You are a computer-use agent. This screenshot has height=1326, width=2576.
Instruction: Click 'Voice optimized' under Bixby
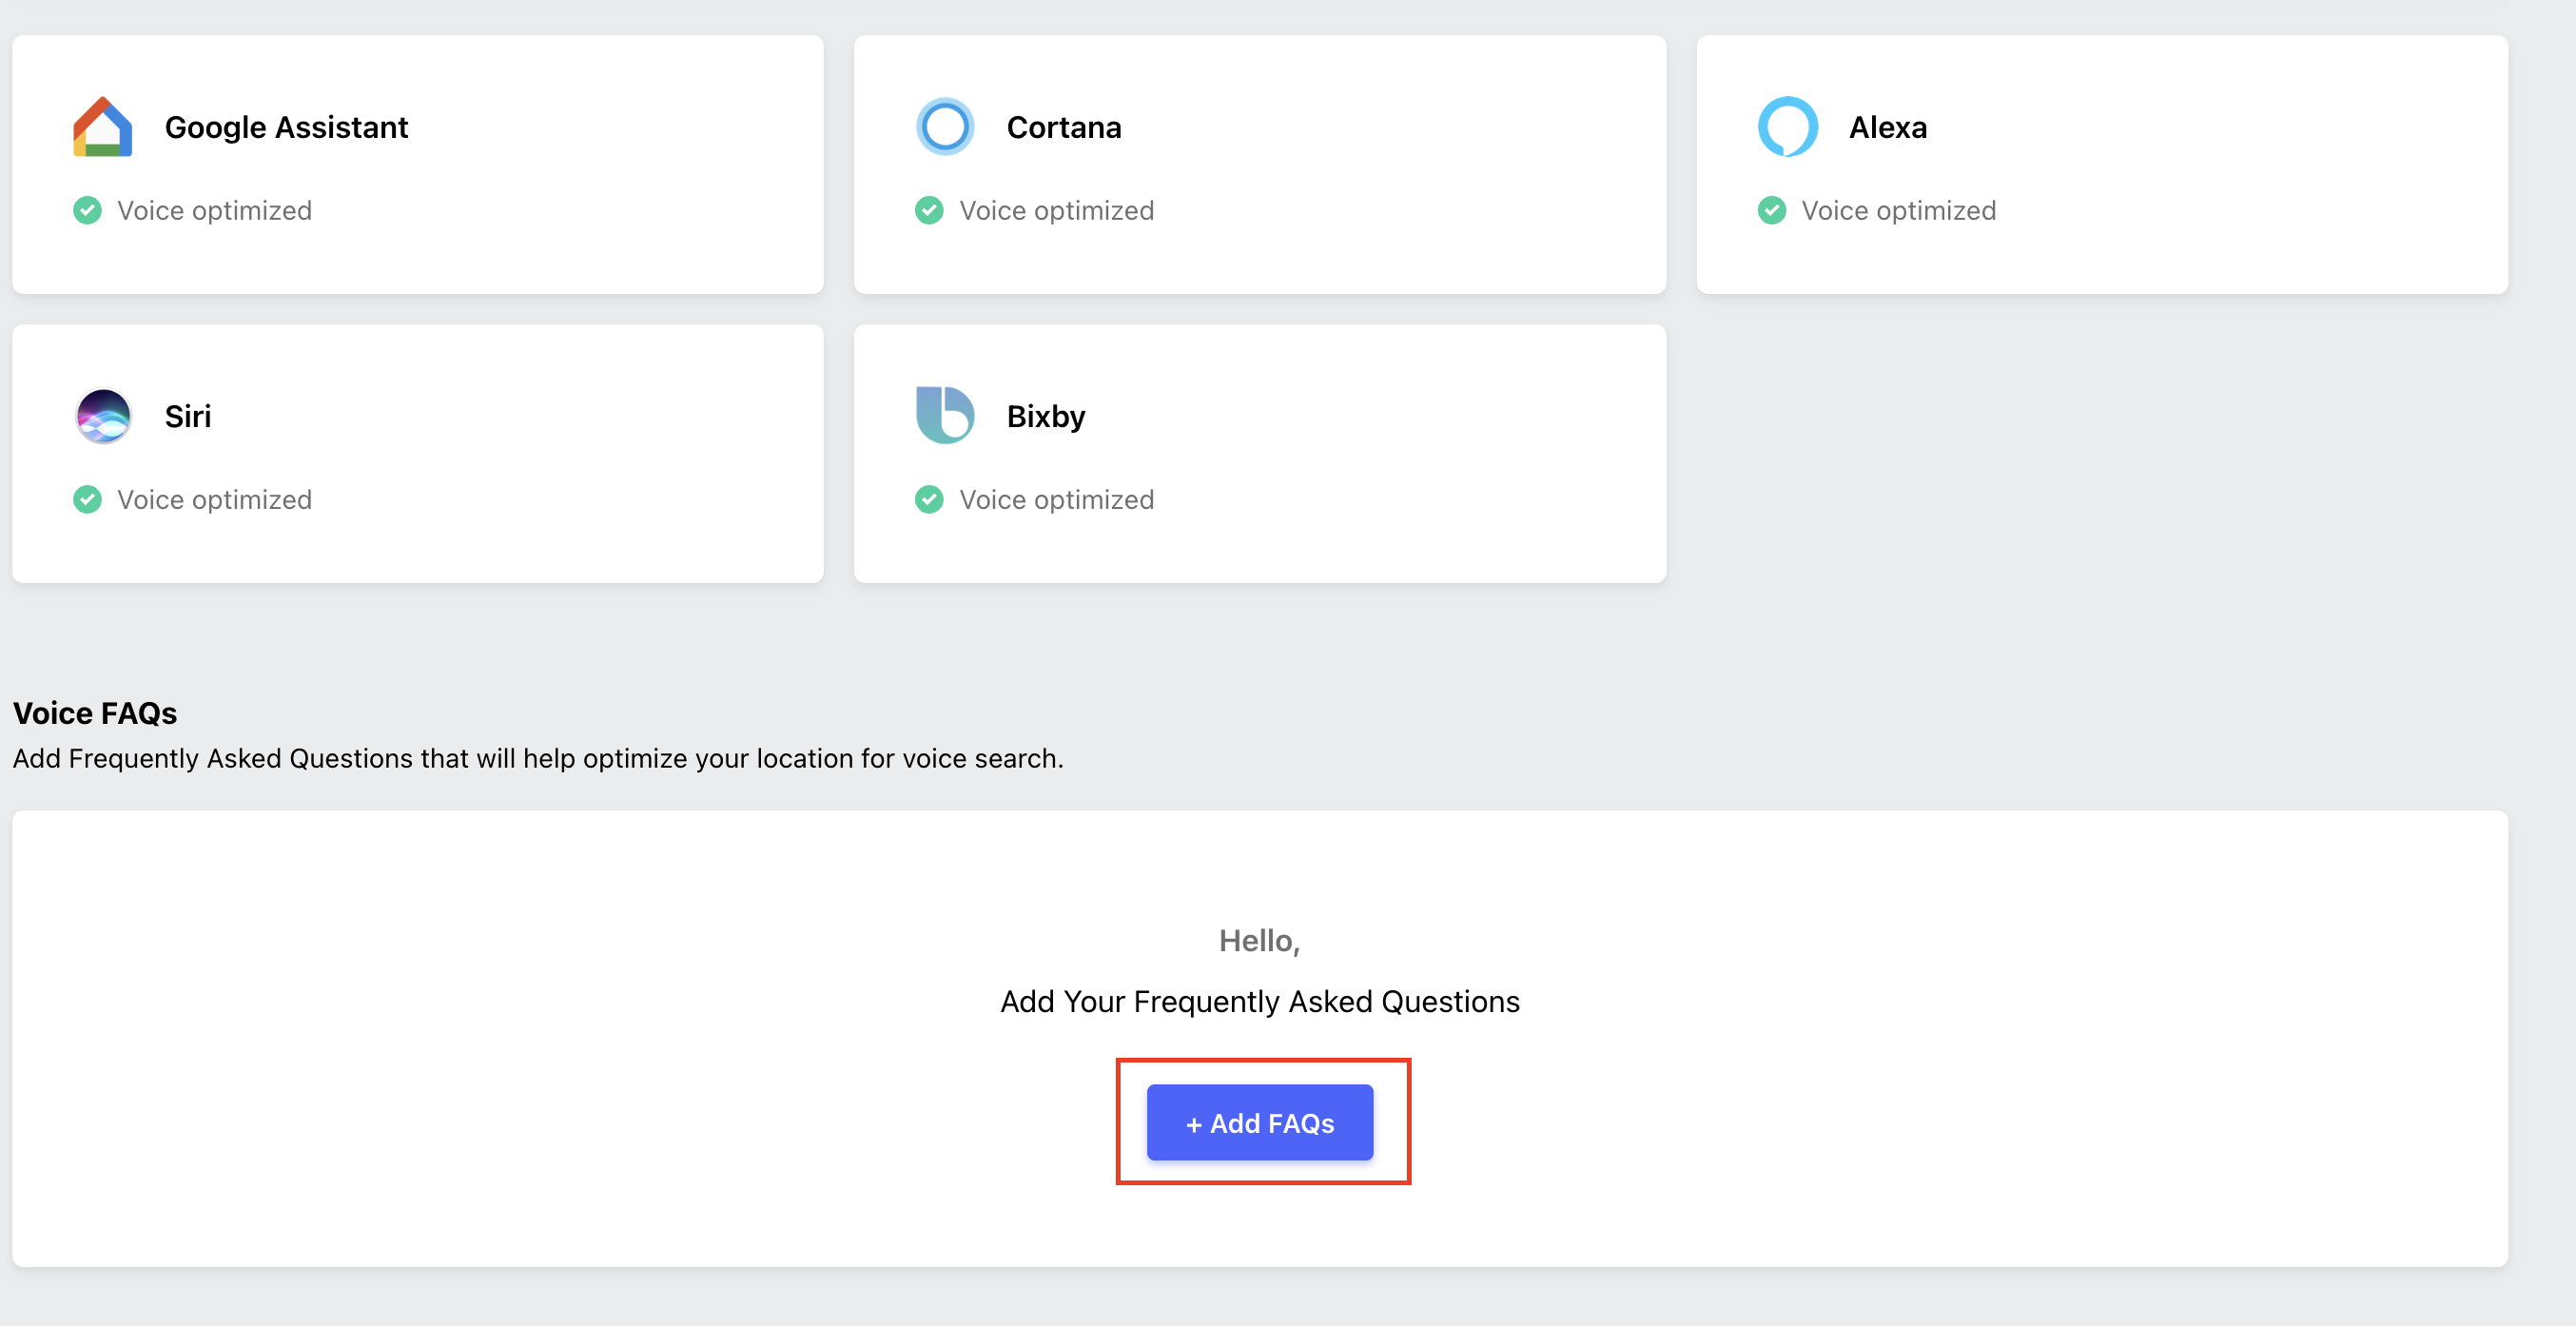tap(1056, 500)
